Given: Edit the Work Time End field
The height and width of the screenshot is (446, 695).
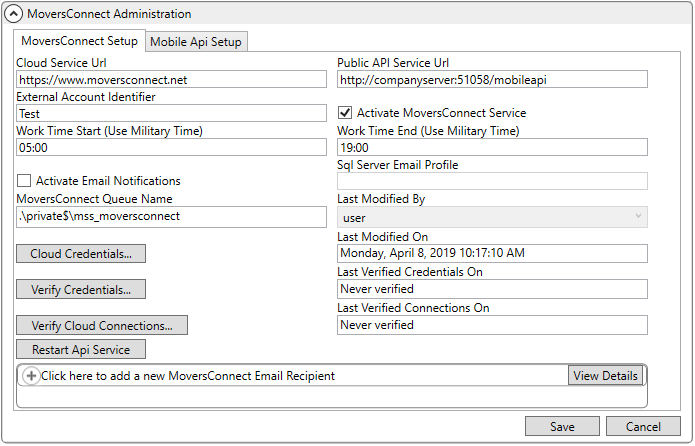Looking at the screenshot, I should point(492,147).
